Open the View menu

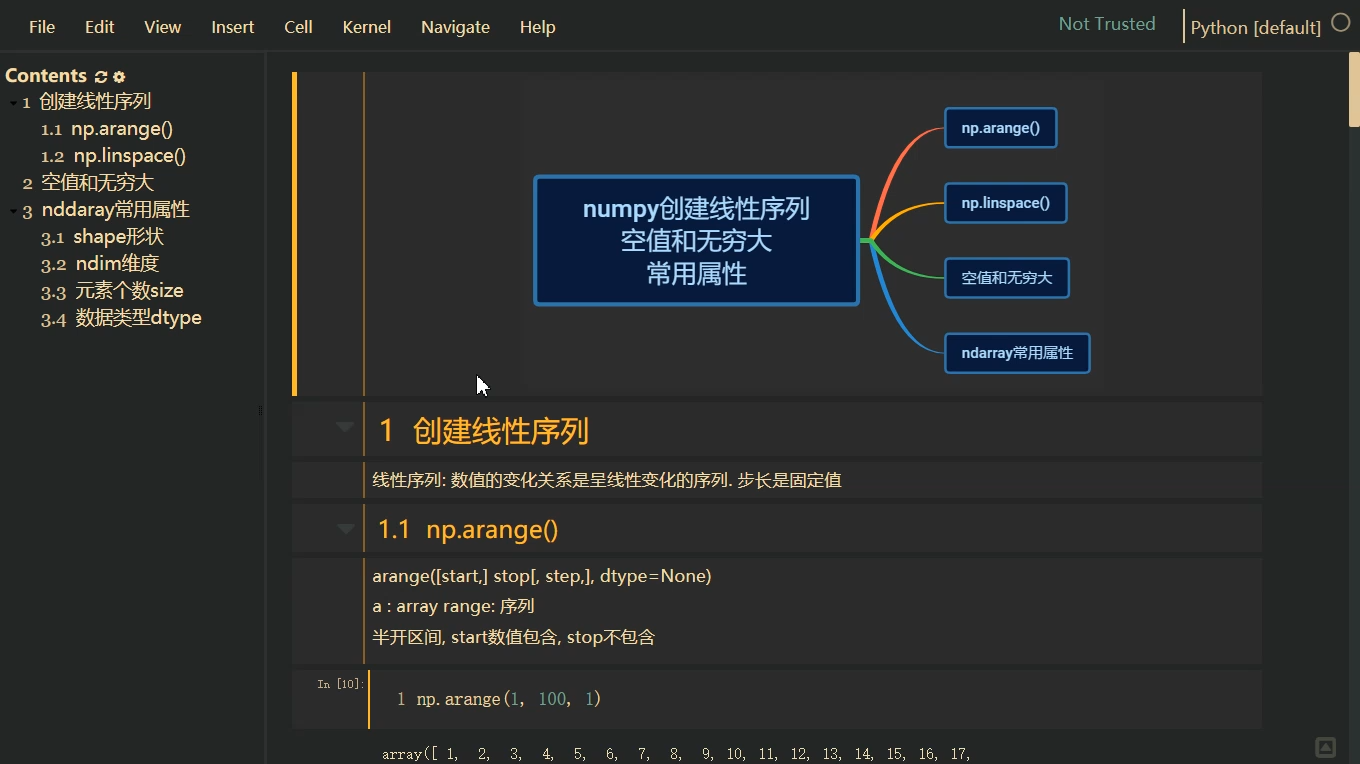tap(162, 27)
